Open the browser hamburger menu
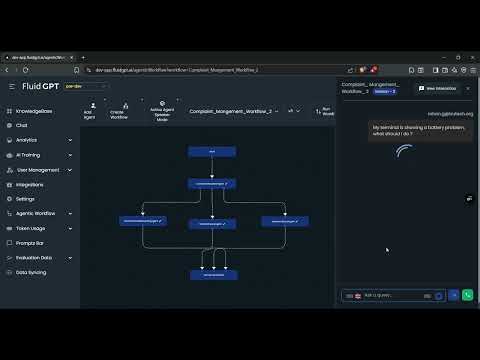The image size is (480, 360). coord(473,70)
